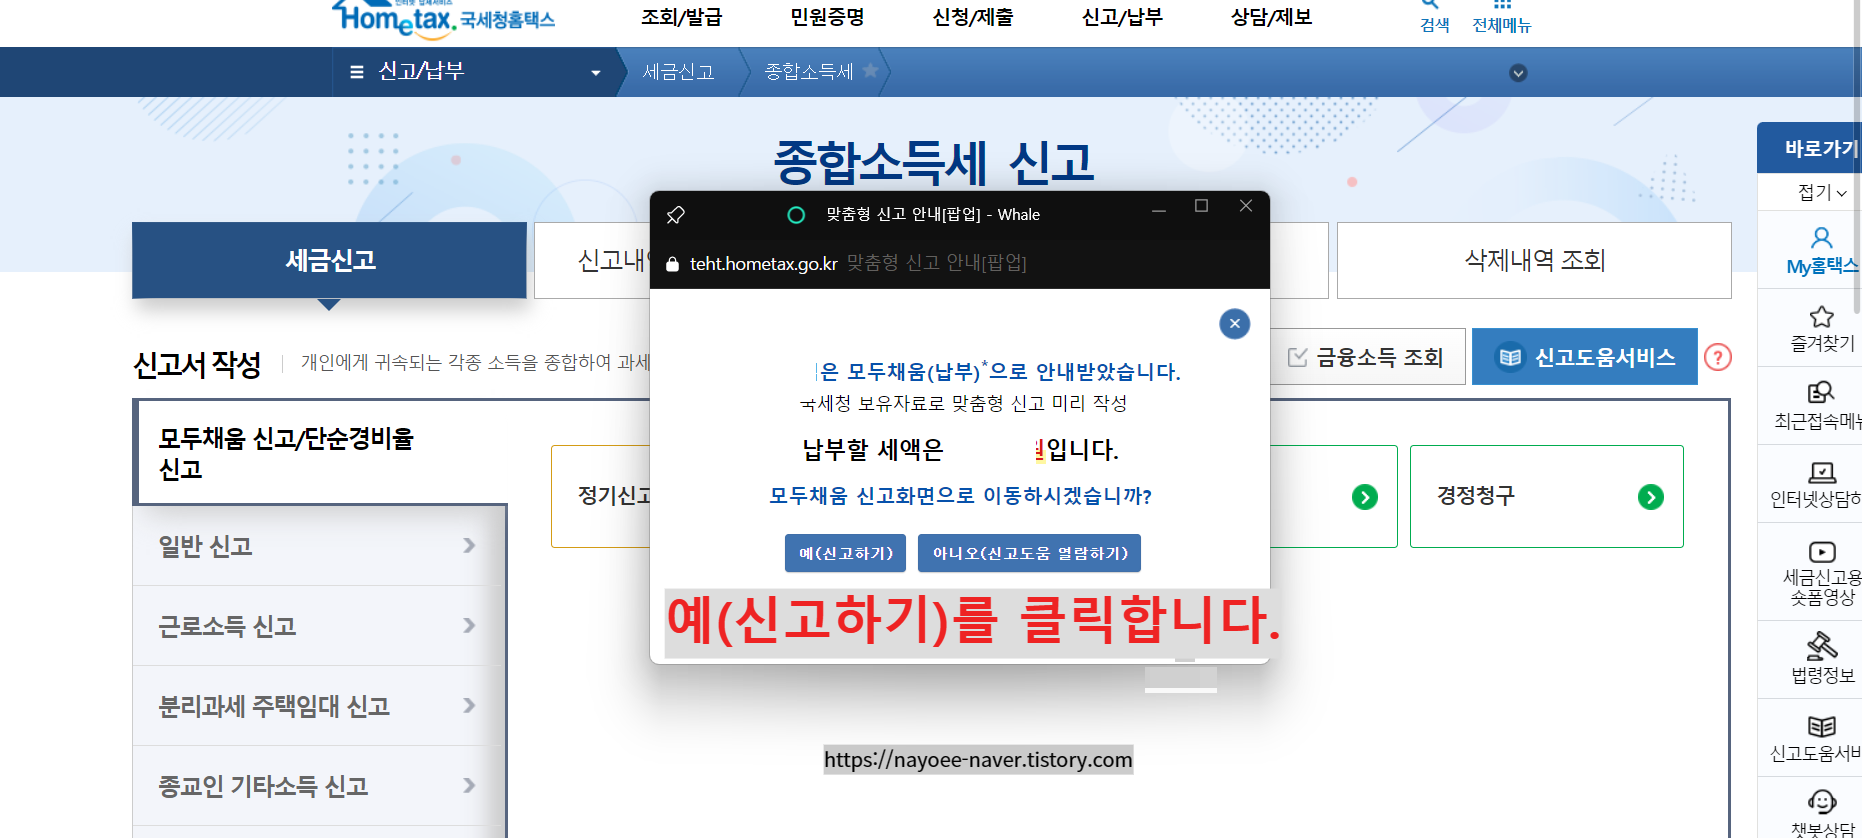1862x838 pixels.
Task: Select the 삭제내역 조회 tab
Action: (1534, 260)
